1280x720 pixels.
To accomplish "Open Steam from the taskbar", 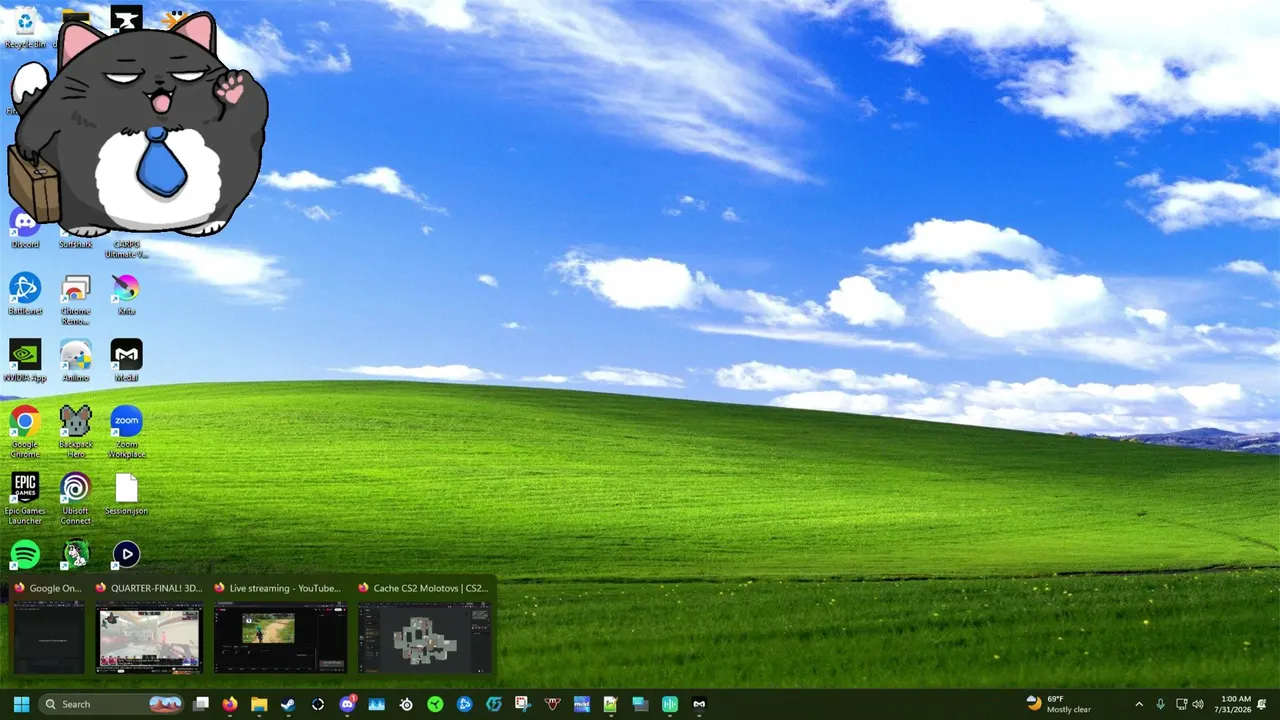I will pyautogui.click(x=288, y=704).
